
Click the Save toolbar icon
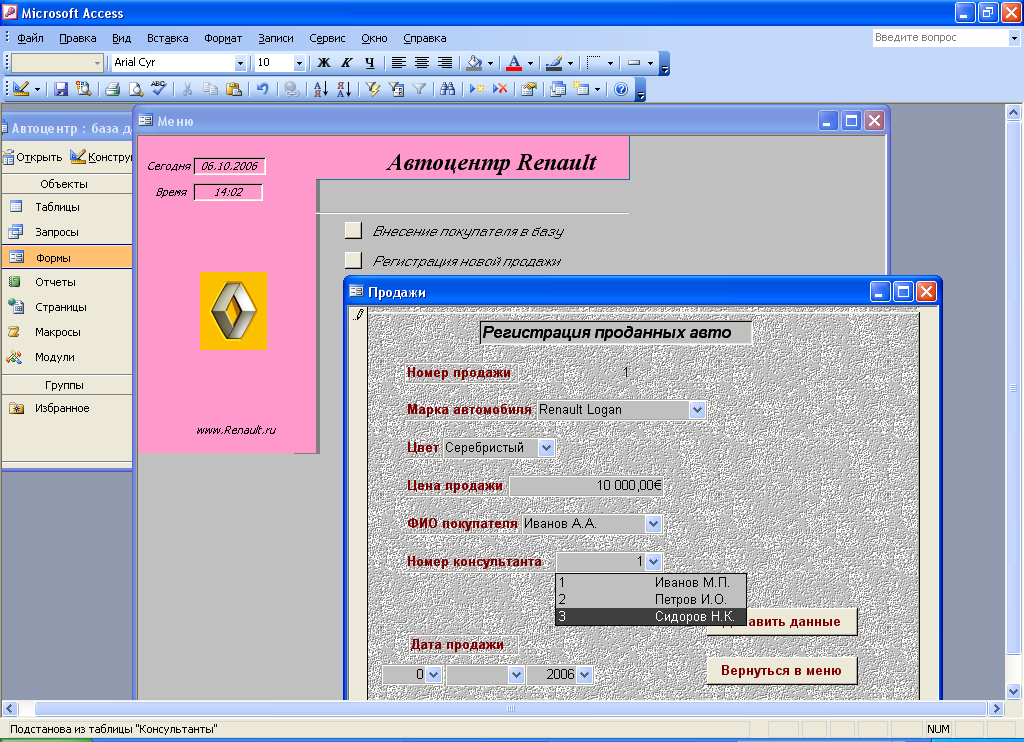point(61,89)
